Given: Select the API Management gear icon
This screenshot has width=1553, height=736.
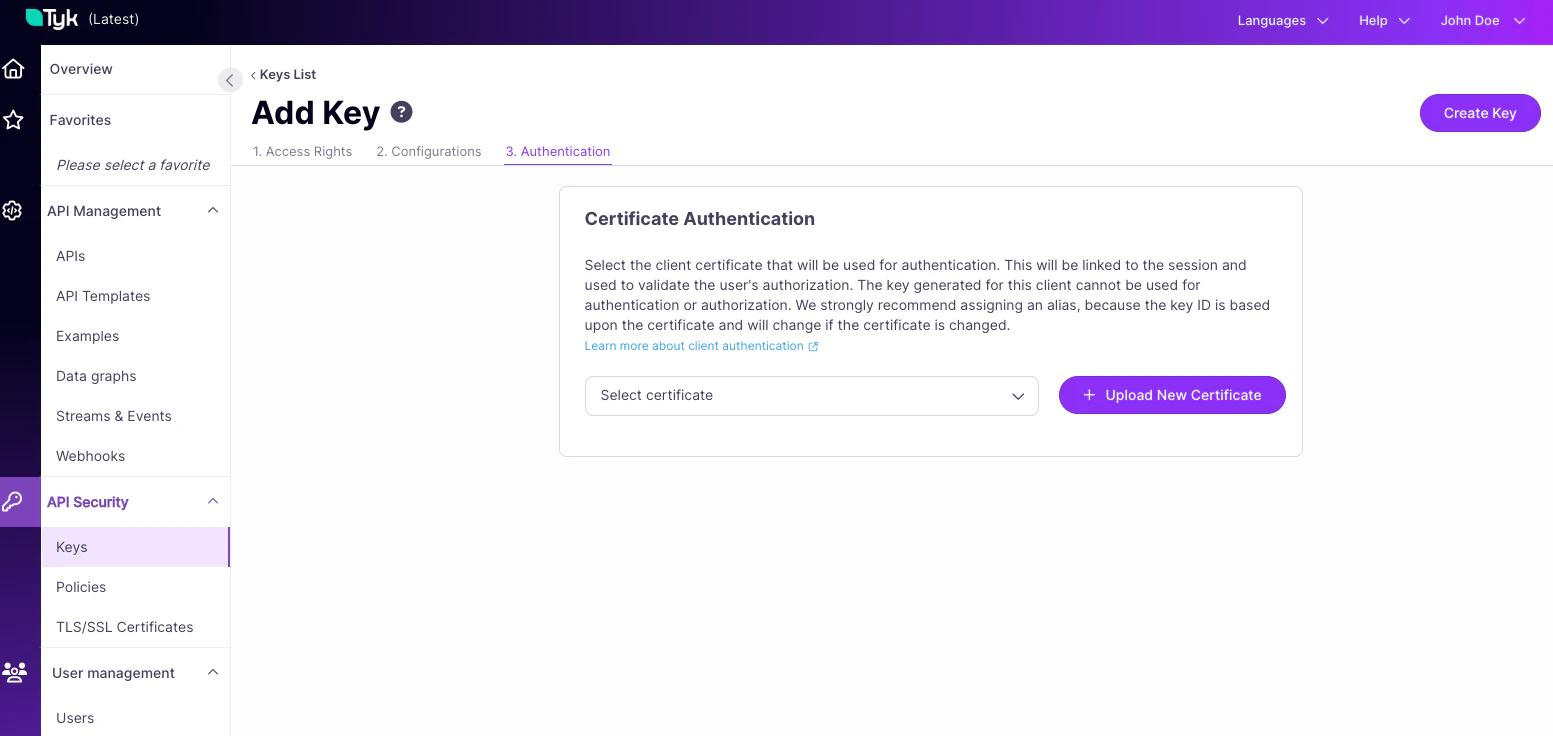Looking at the screenshot, I should click(x=14, y=210).
